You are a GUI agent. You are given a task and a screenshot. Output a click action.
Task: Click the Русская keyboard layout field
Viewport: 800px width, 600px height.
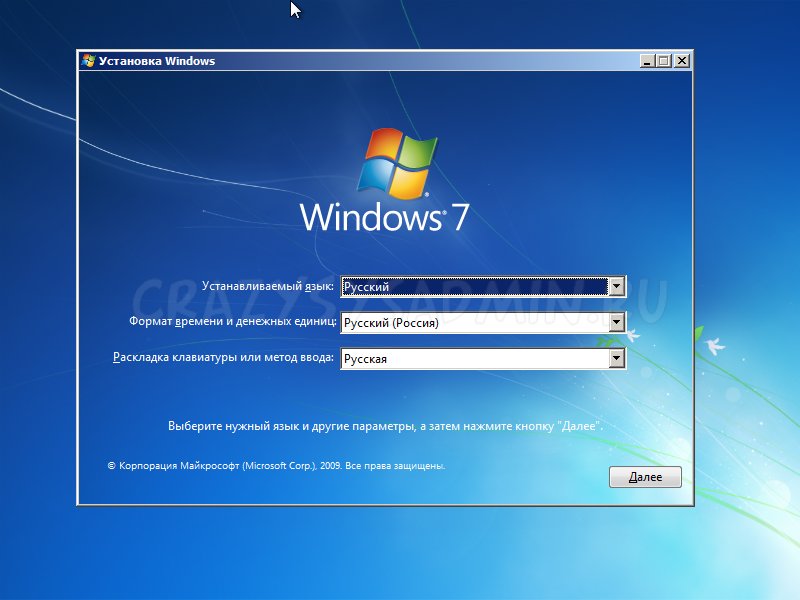point(474,358)
